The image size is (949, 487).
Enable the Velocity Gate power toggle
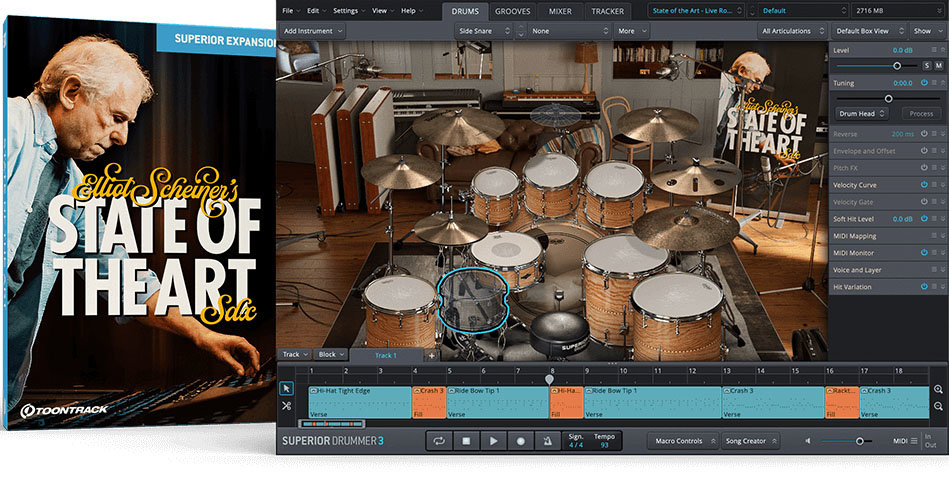(924, 201)
